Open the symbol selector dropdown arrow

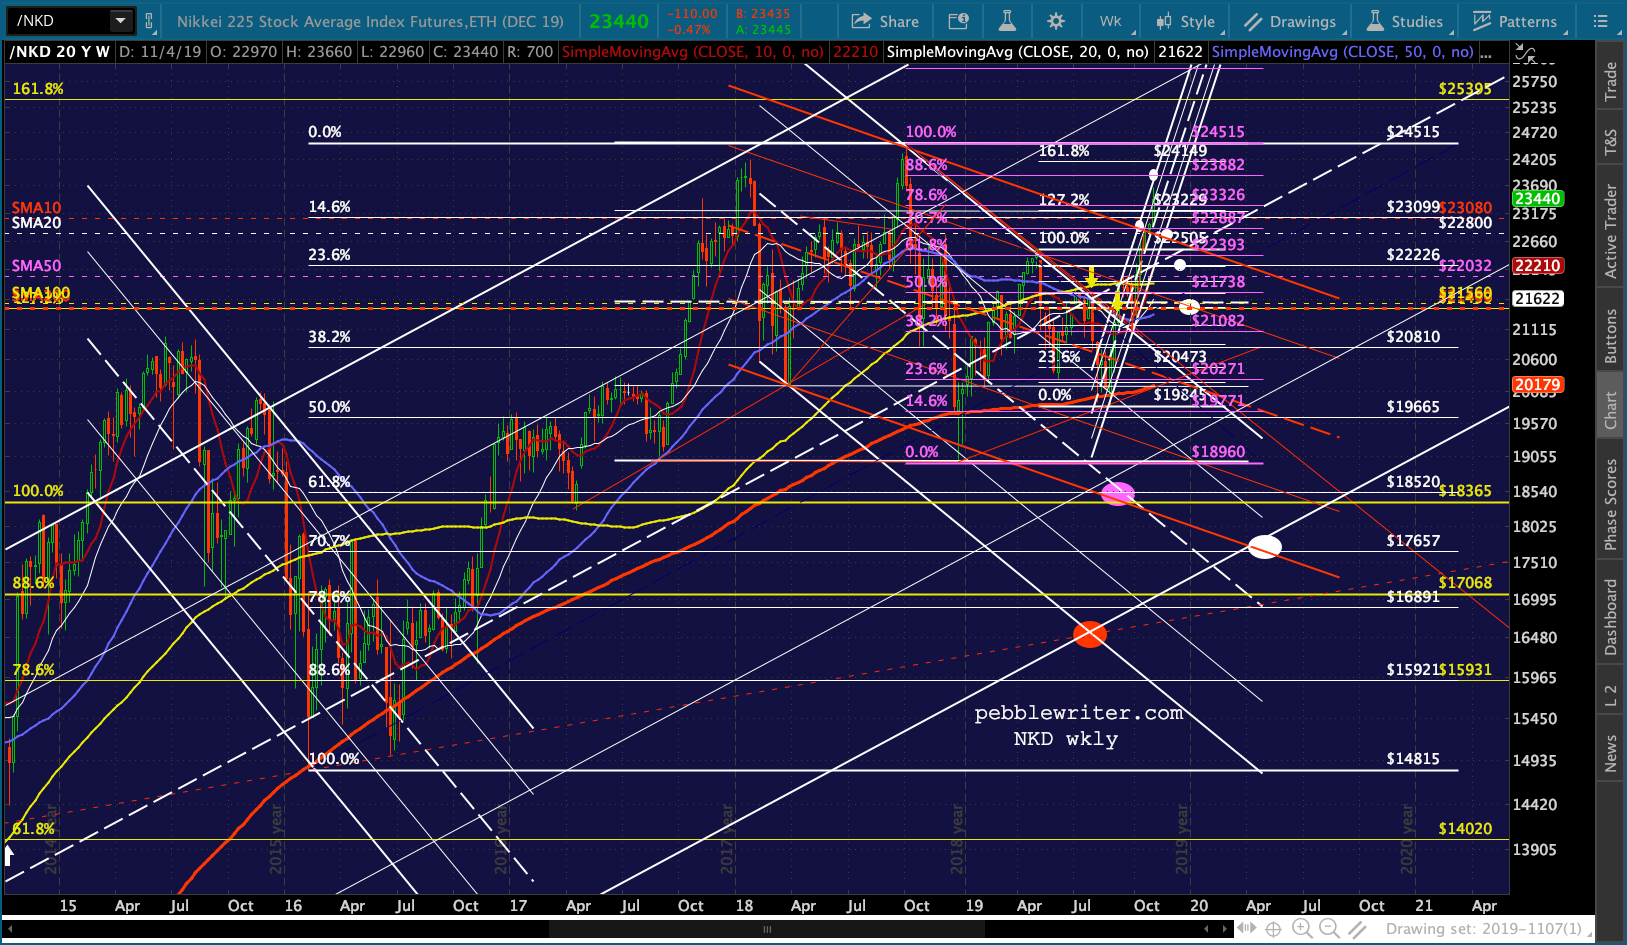[121, 20]
